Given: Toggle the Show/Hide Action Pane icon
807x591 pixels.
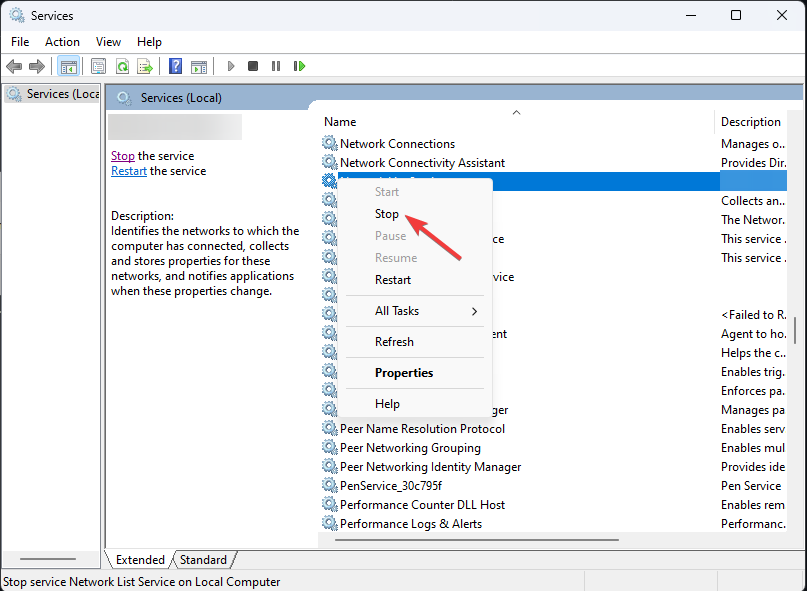Looking at the screenshot, I should [x=199, y=66].
